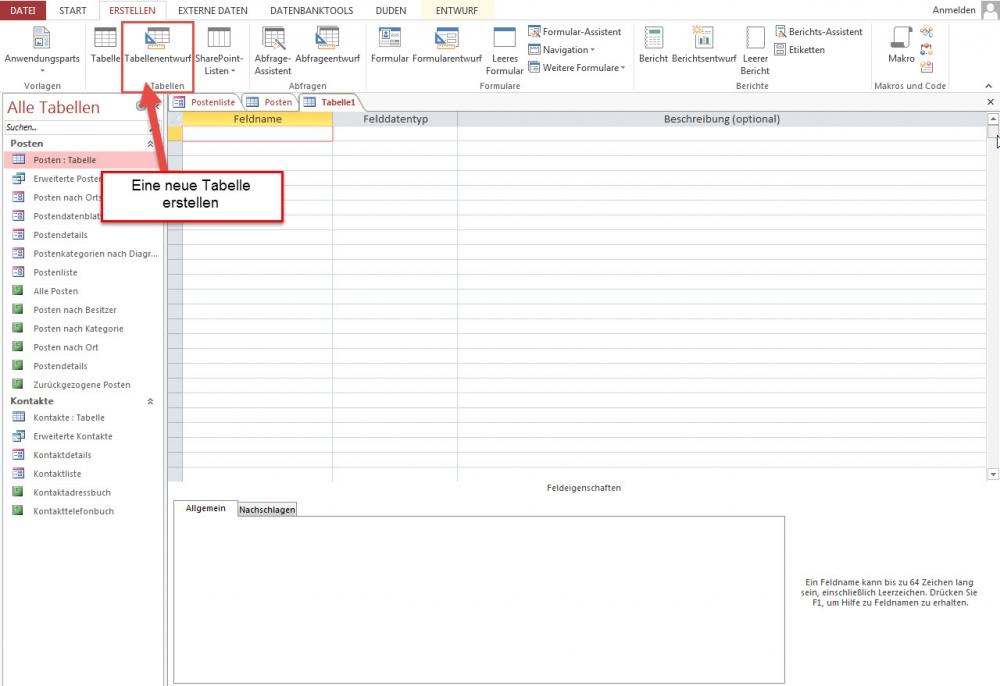This screenshot has width=1000, height=686.
Task: Click the grid scrollbar down arrow
Action: [x=992, y=474]
